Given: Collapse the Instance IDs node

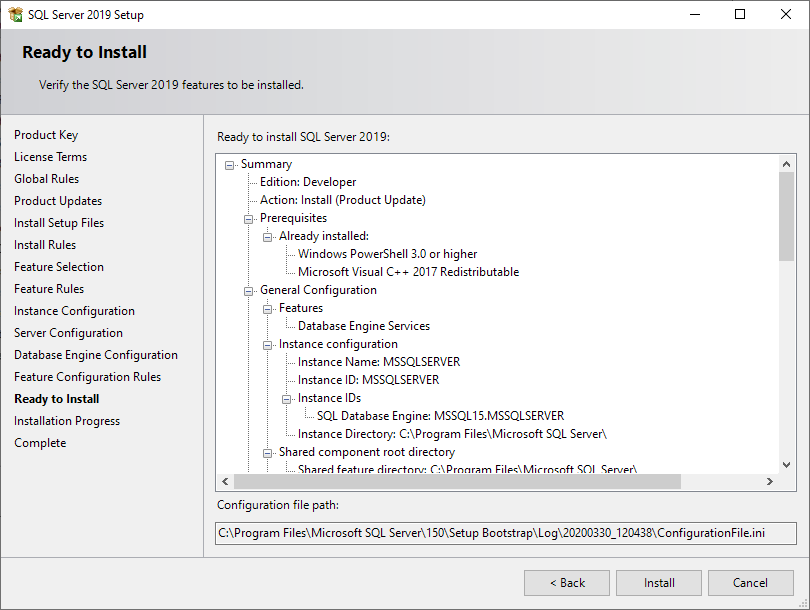Looking at the screenshot, I should tap(287, 399).
